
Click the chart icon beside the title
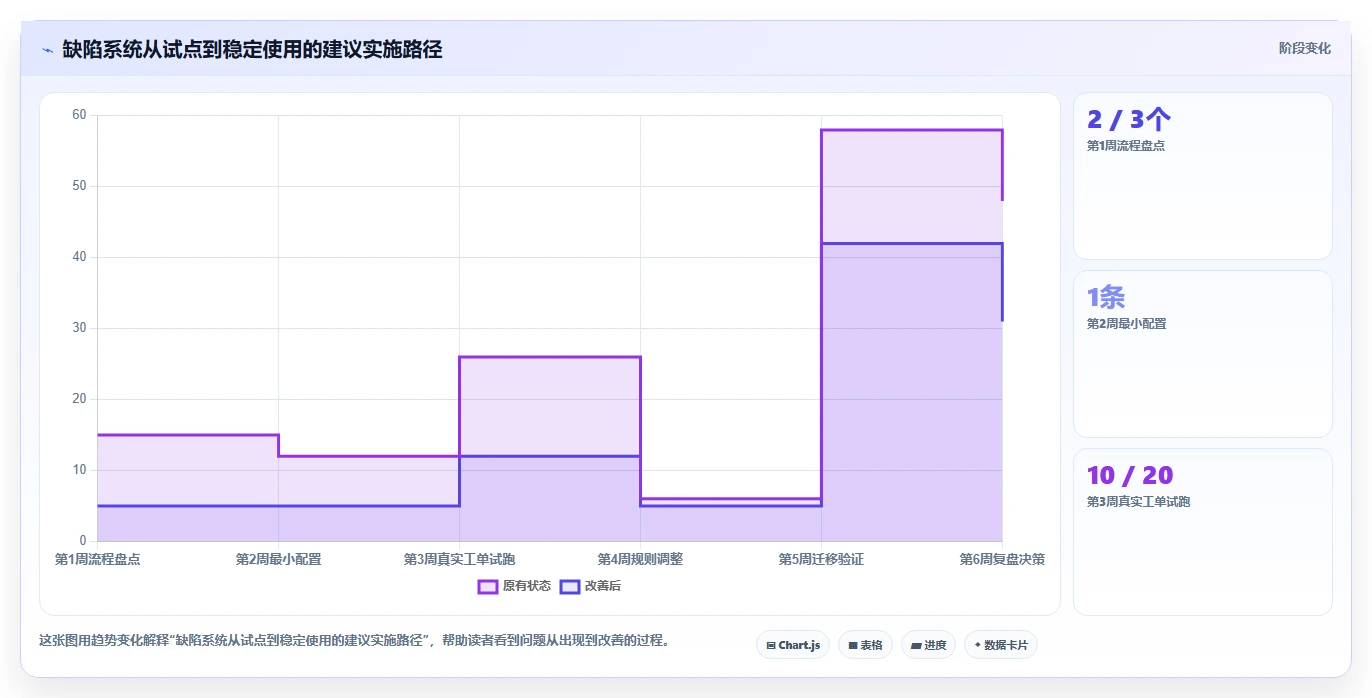(47, 49)
